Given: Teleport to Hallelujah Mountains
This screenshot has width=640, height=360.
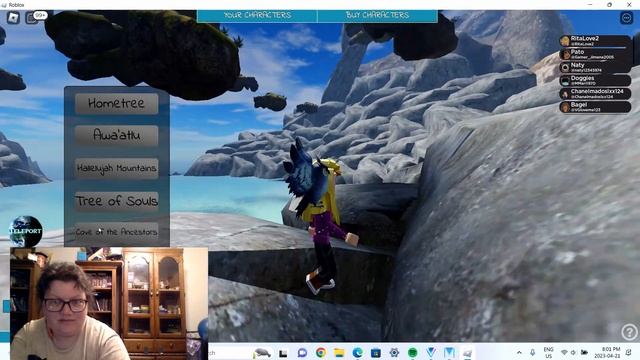Looking at the screenshot, I should [x=117, y=168].
